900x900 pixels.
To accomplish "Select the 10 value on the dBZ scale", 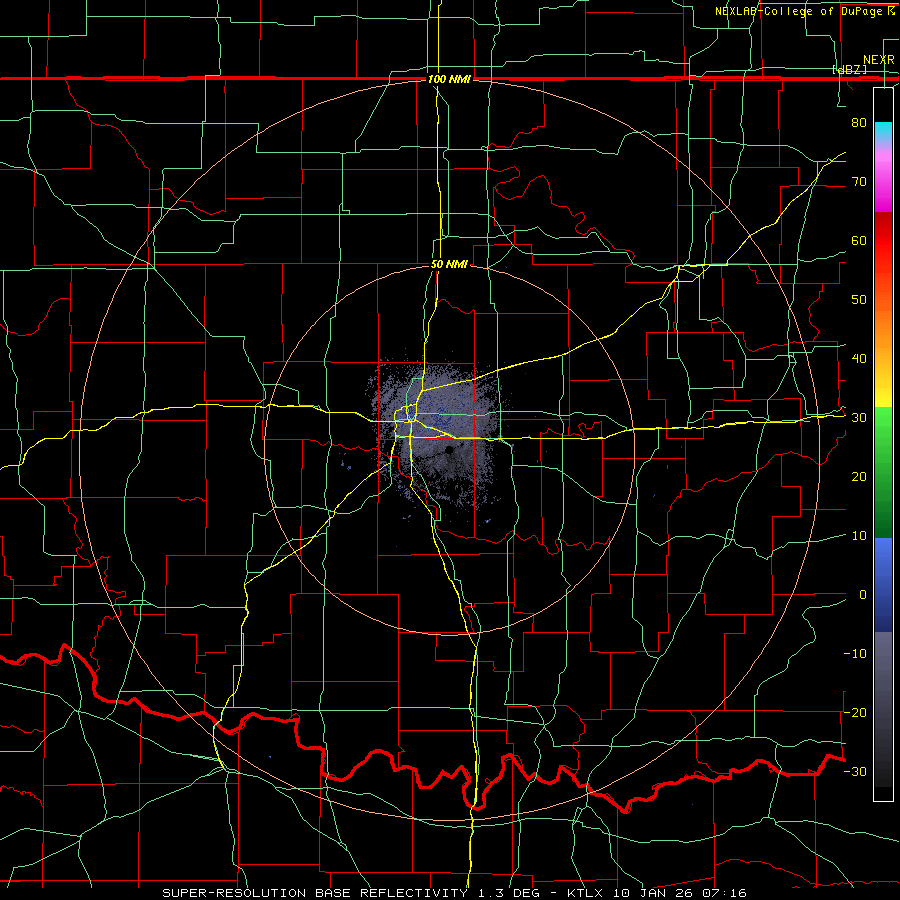I will pyautogui.click(x=859, y=536).
